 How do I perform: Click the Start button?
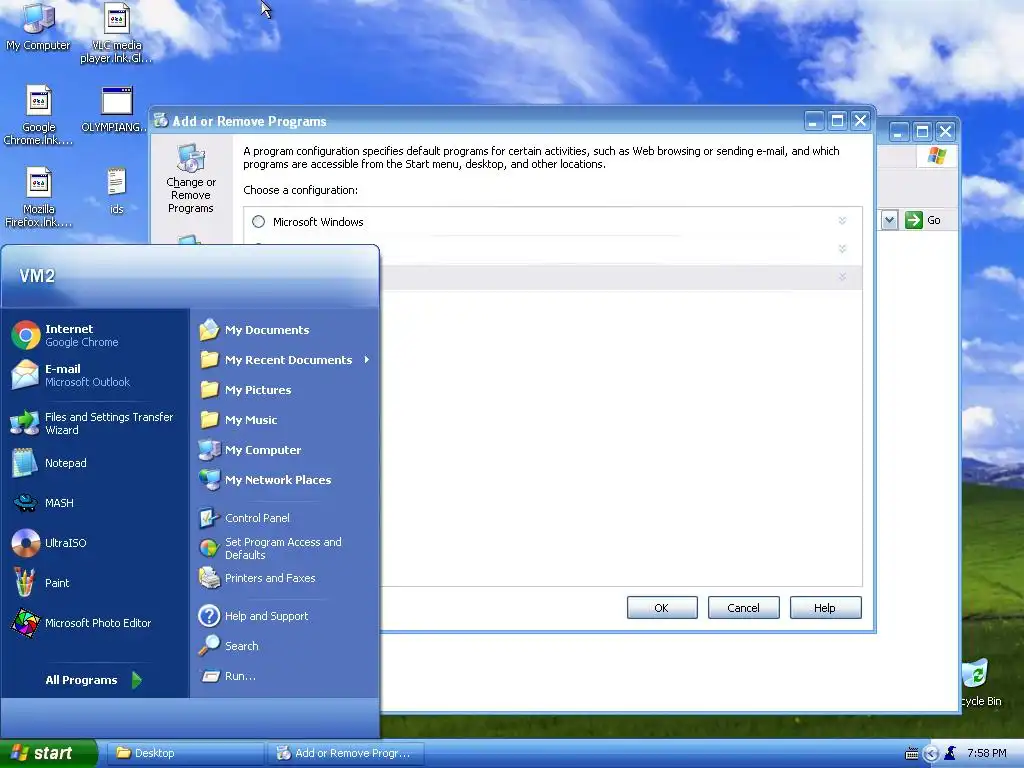pos(47,753)
